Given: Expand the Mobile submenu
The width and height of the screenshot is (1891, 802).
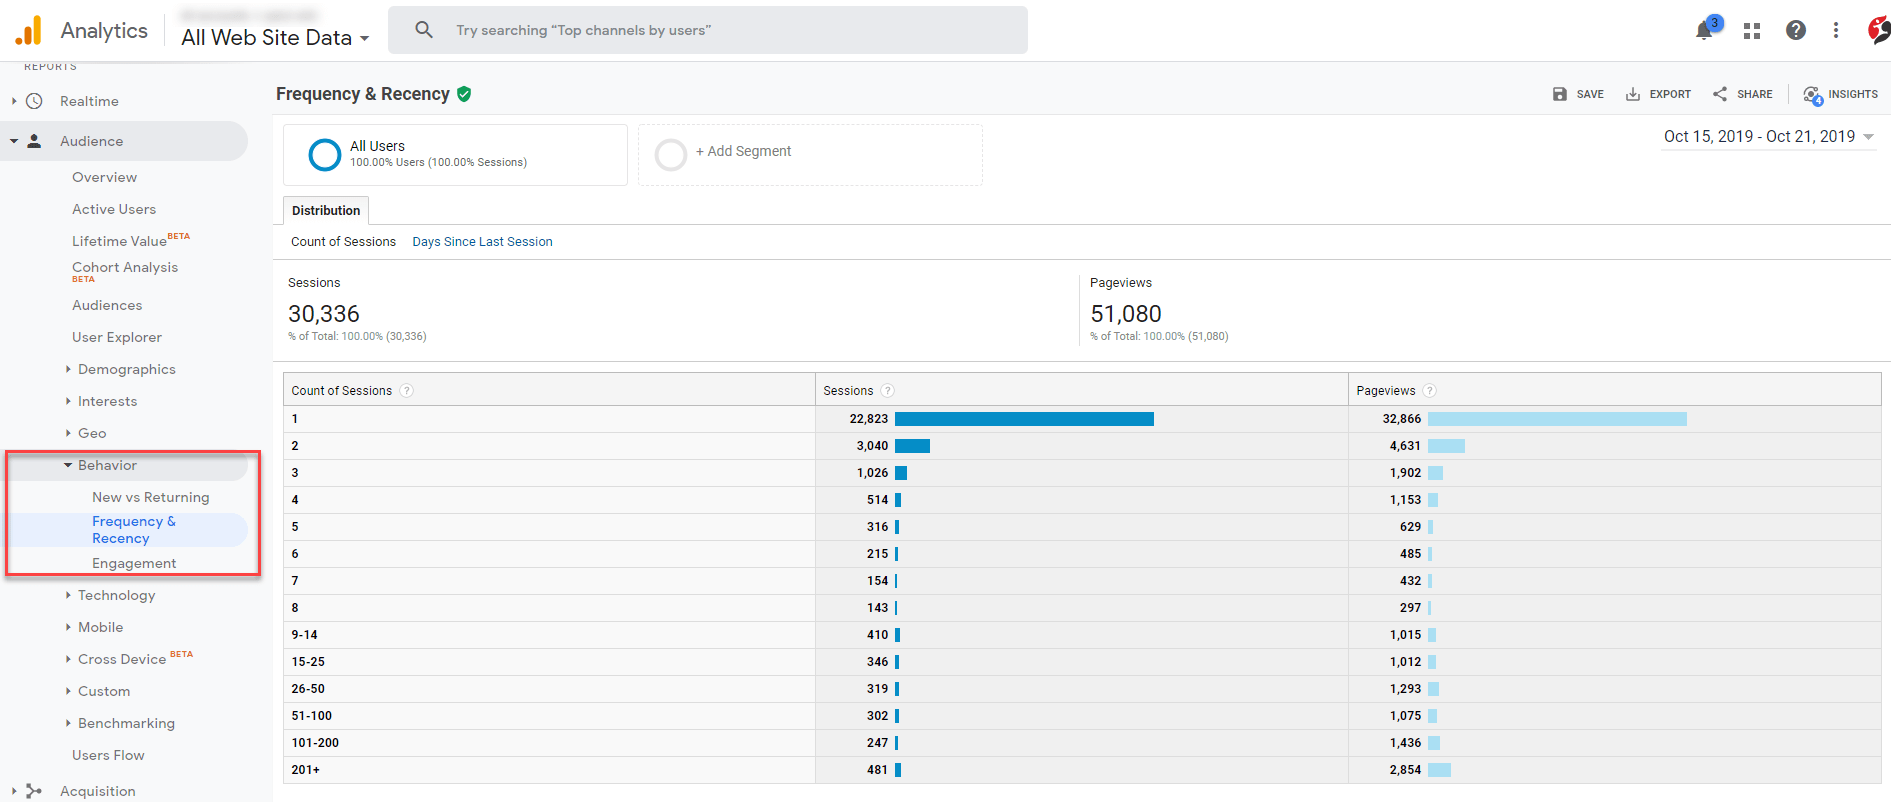Looking at the screenshot, I should (68, 627).
